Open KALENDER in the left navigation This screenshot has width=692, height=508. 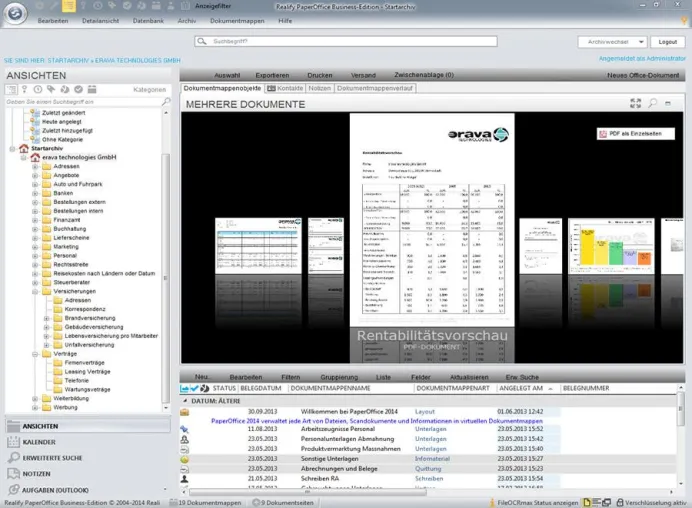pyautogui.click(x=87, y=442)
